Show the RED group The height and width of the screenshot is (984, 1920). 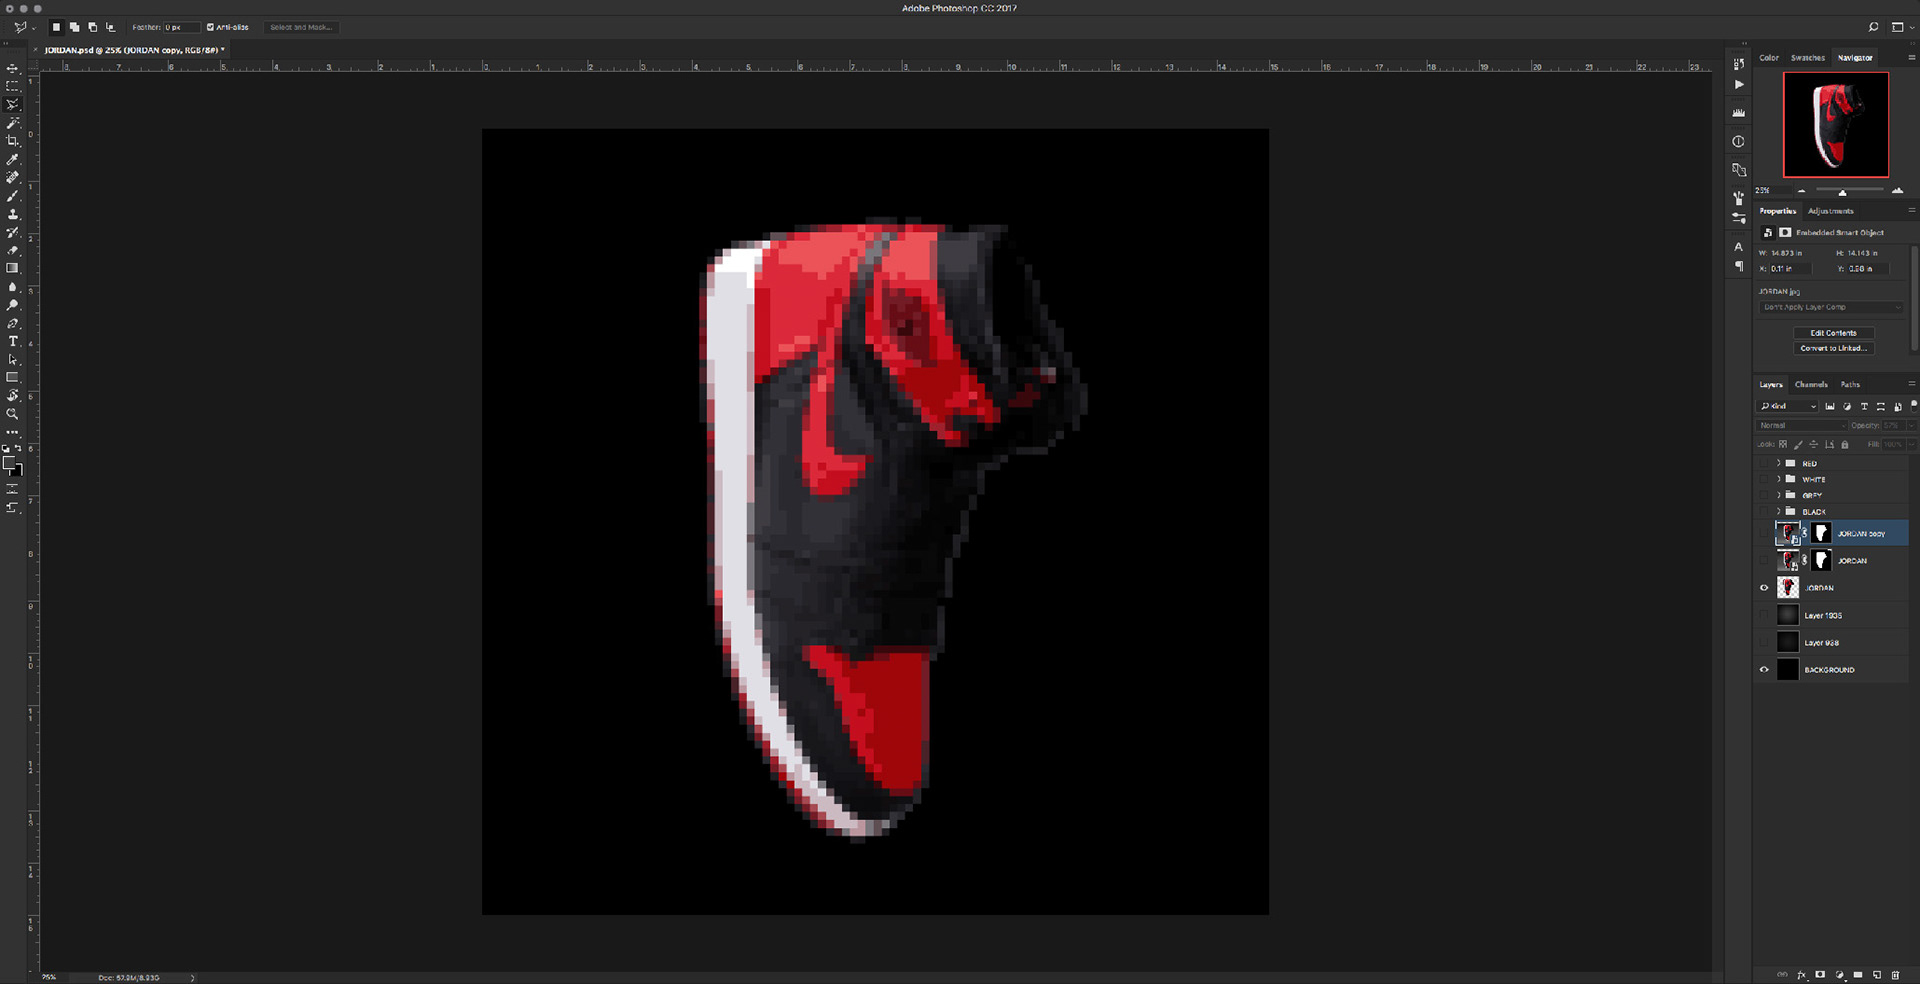pos(1764,463)
